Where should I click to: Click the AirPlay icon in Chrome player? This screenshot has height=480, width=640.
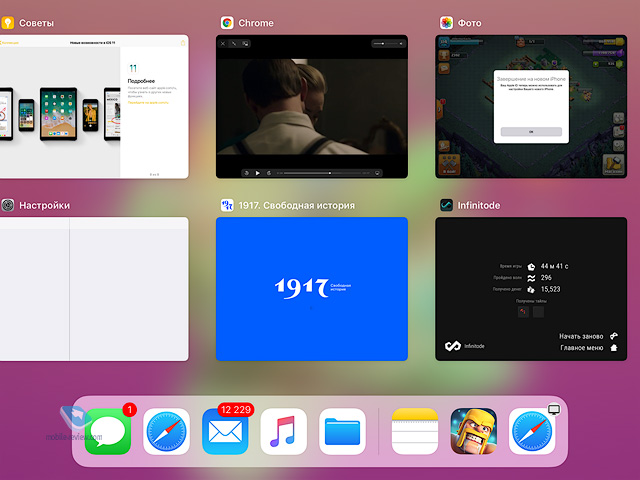[377, 173]
